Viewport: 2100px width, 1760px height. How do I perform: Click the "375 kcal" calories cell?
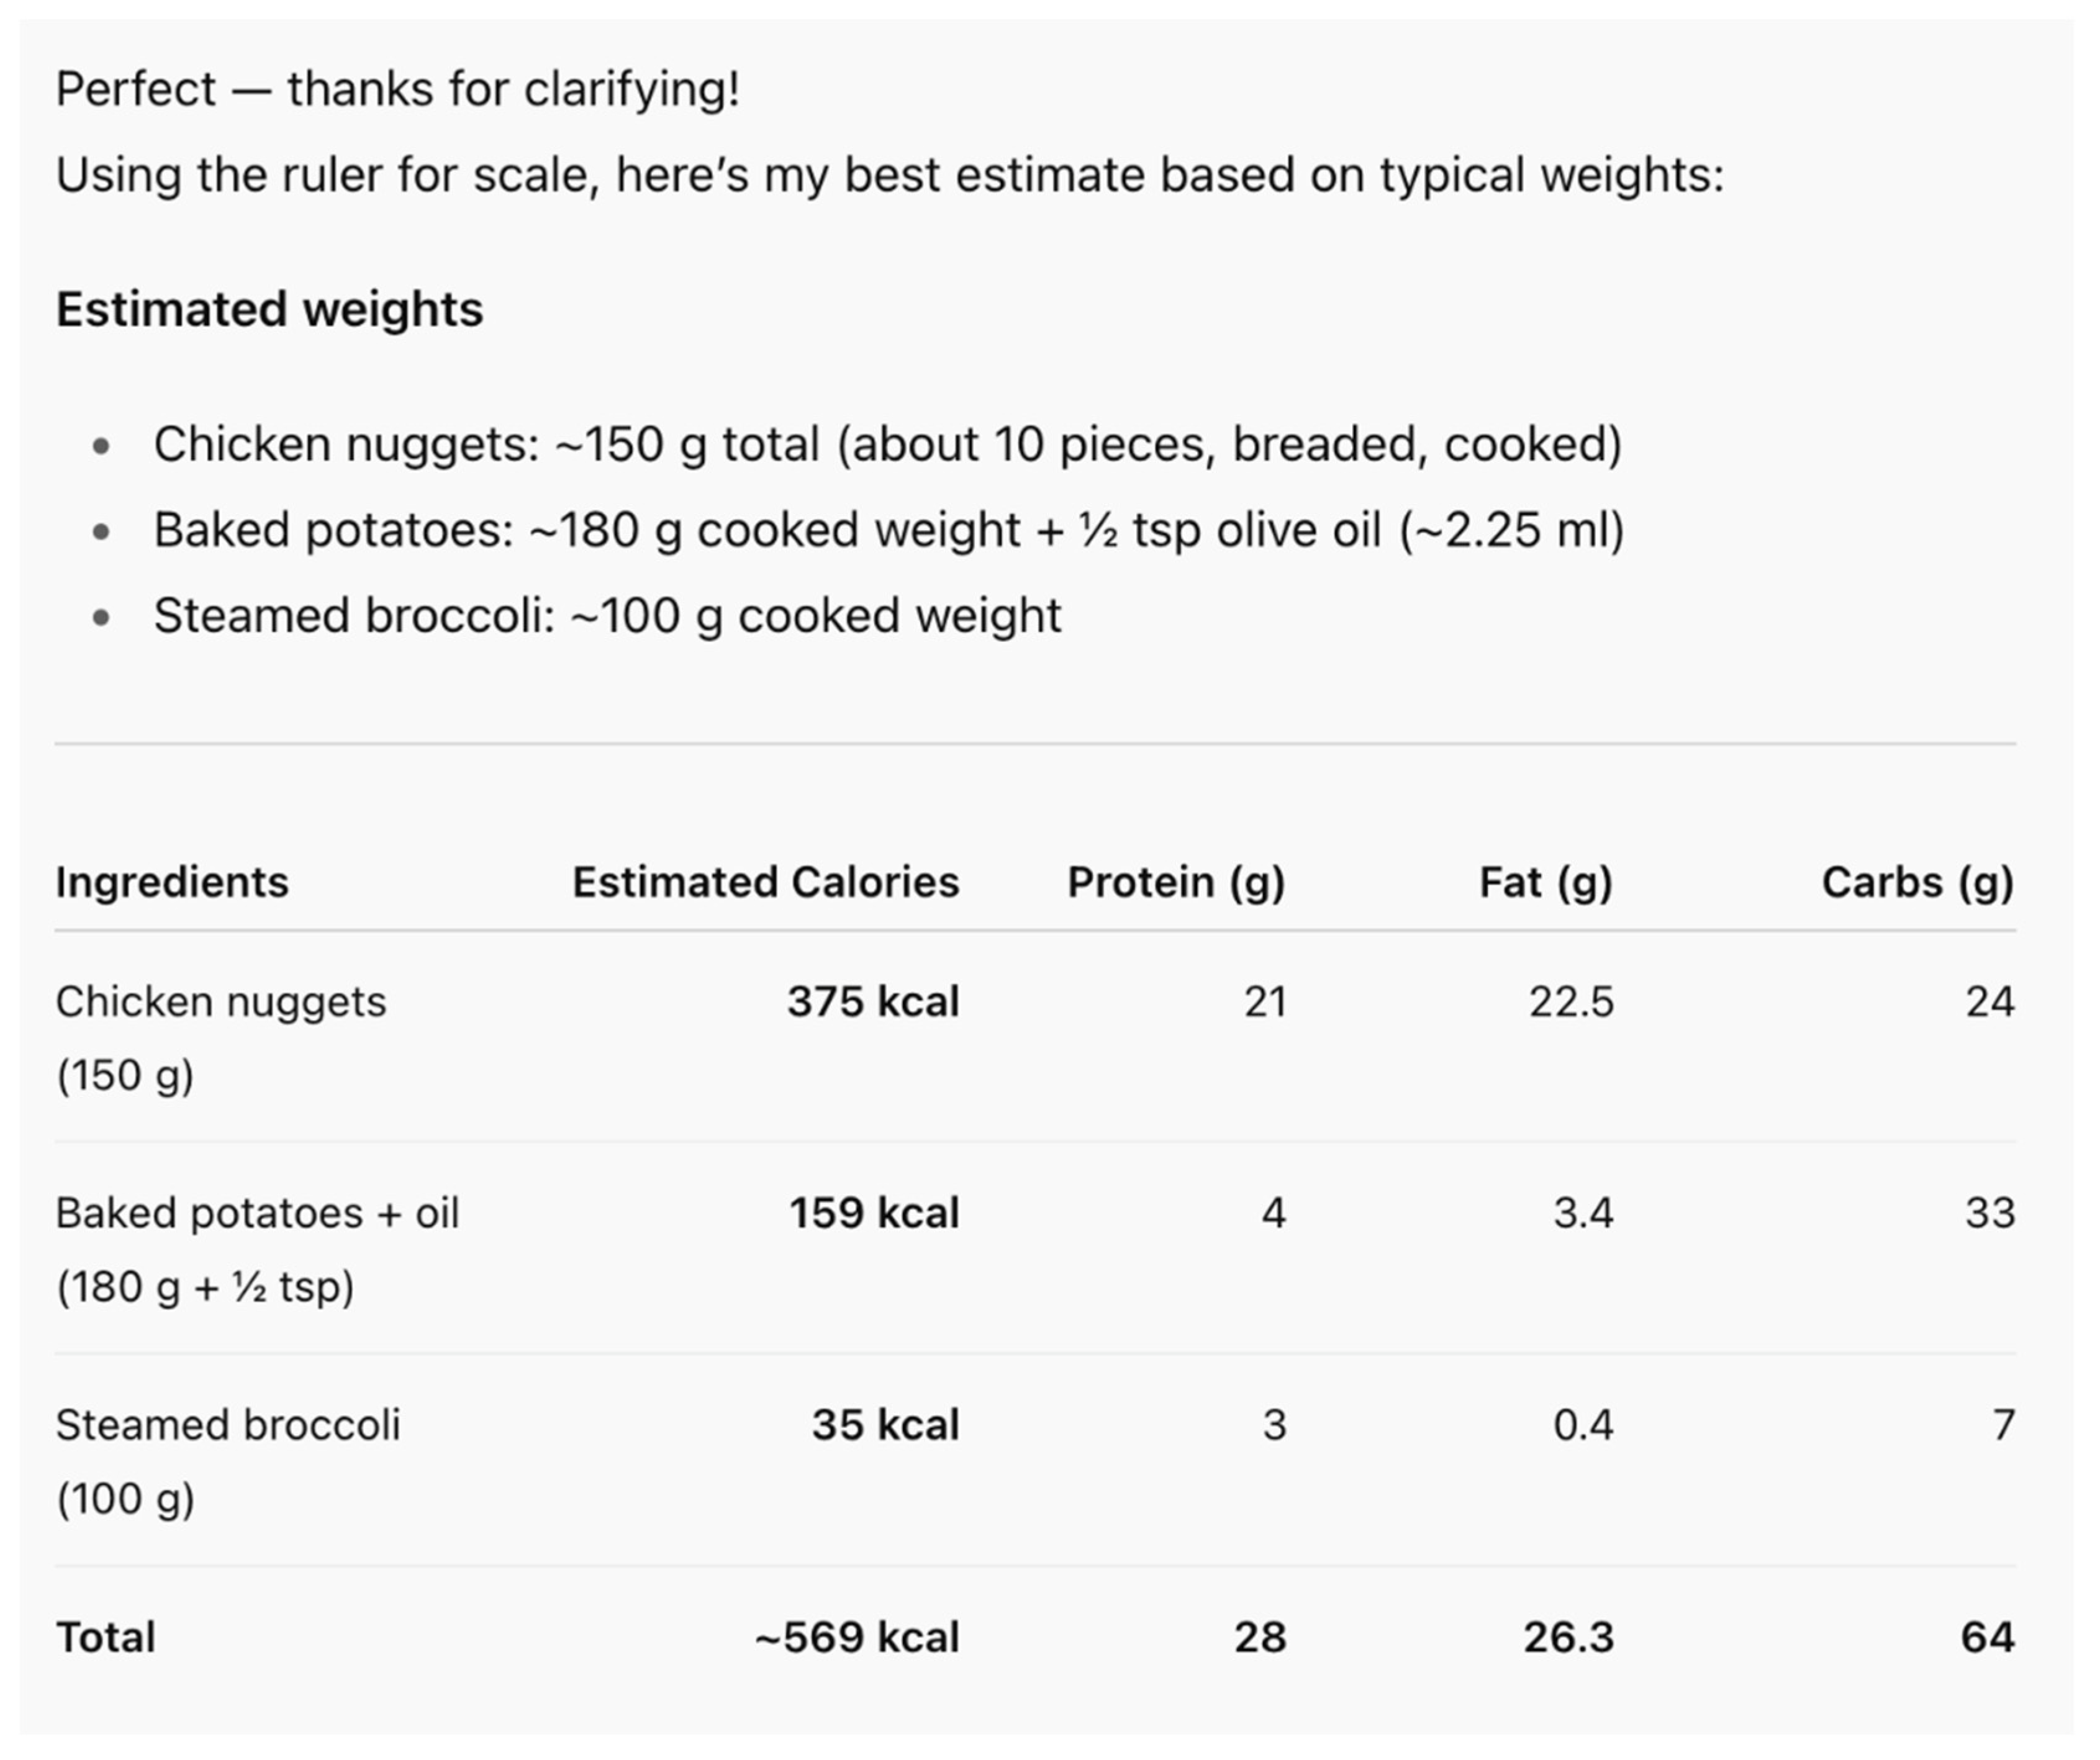coord(873,1002)
